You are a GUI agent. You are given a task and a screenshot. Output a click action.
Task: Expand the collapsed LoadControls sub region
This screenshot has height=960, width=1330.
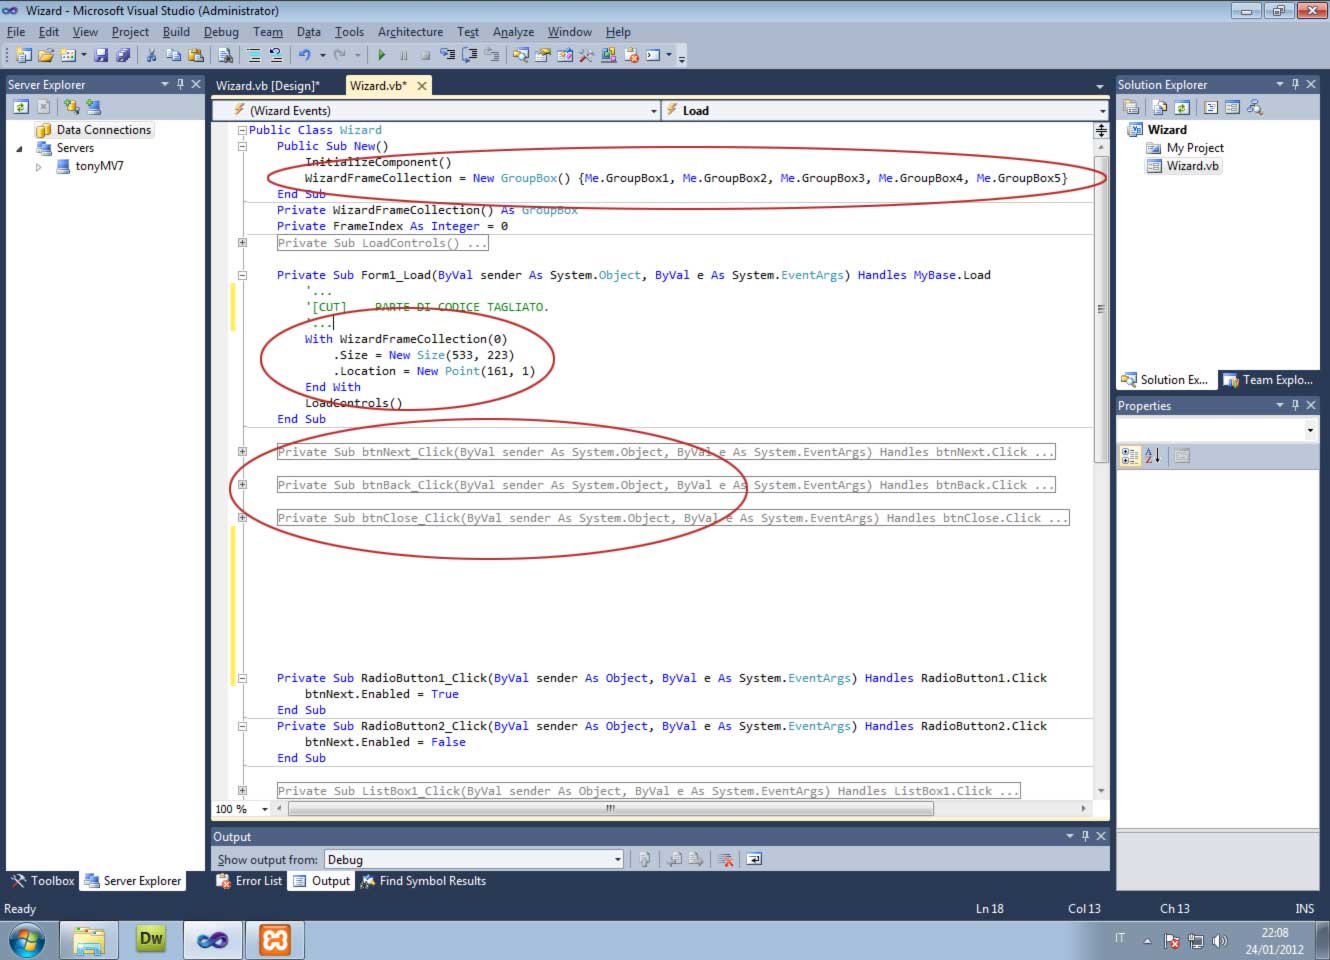click(x=242, y=243)
